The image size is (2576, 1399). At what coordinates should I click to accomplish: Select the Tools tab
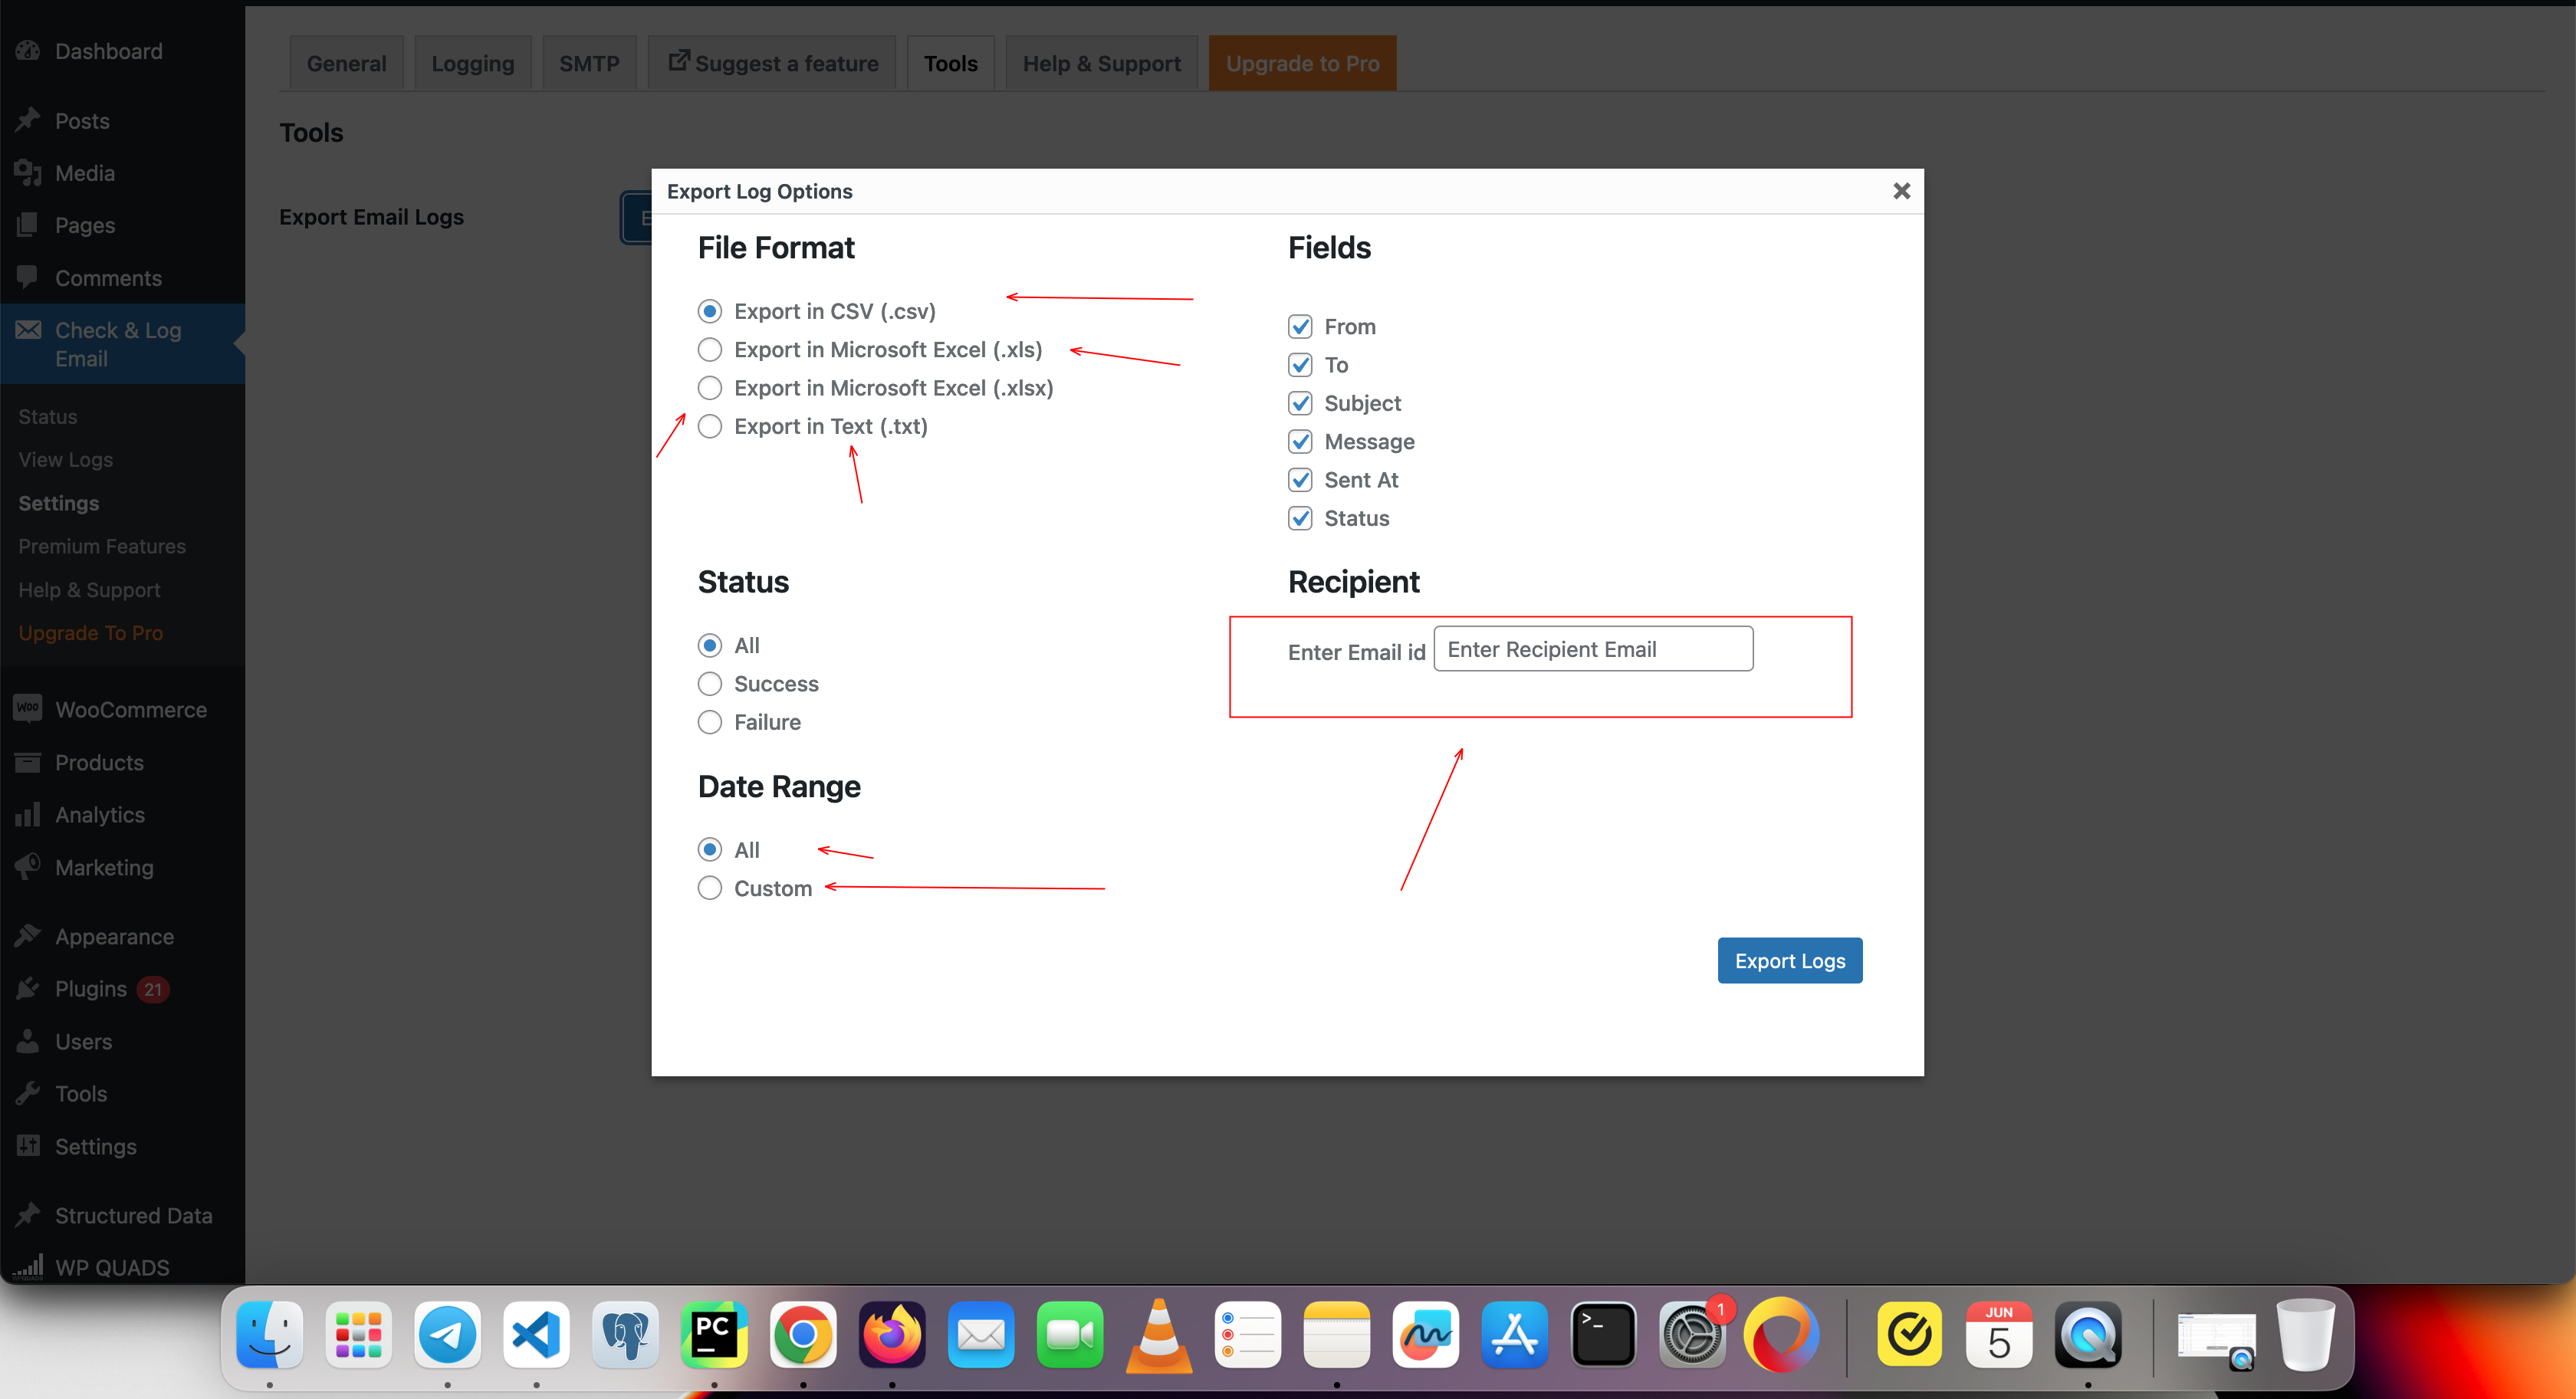coord(950,63)
